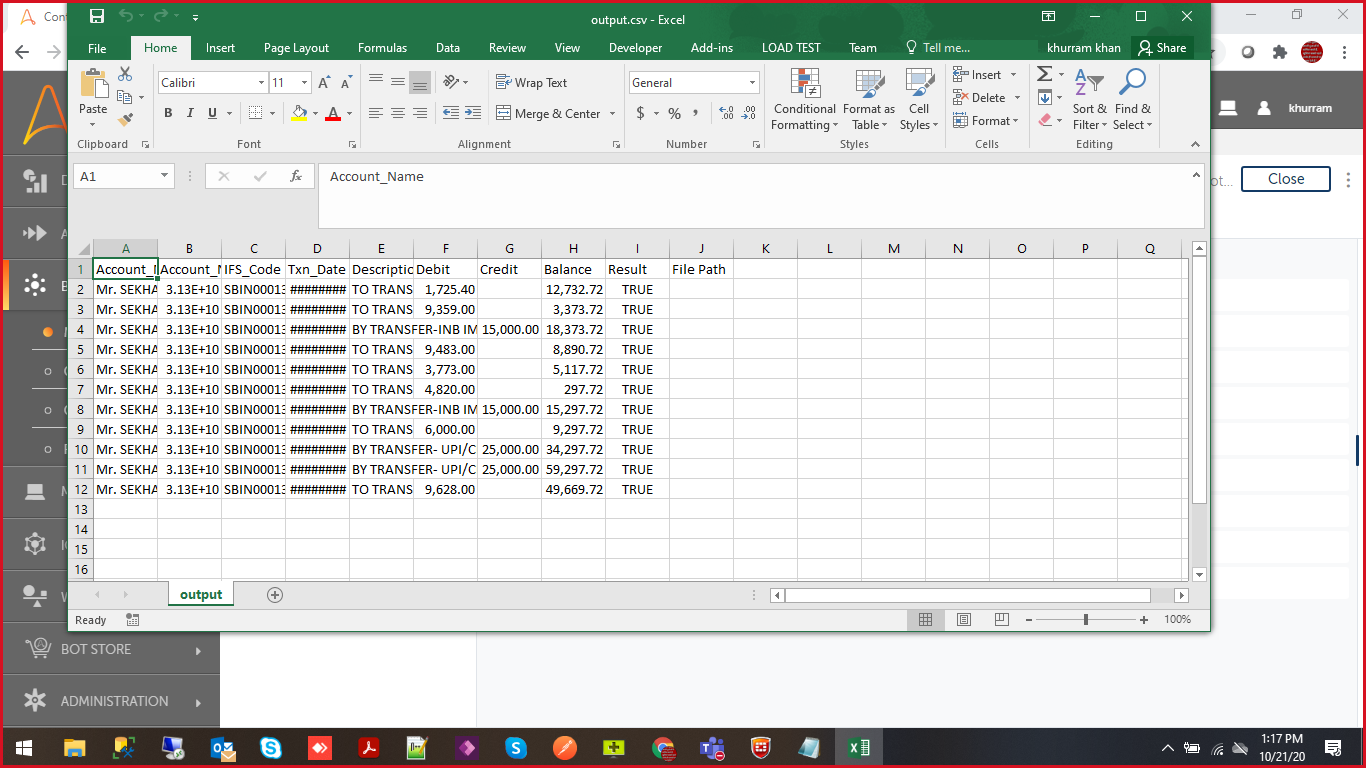Toggle Wrap Text for the cell
The height and width of the screenshot is (768, 1366).
tap(531, 83)
